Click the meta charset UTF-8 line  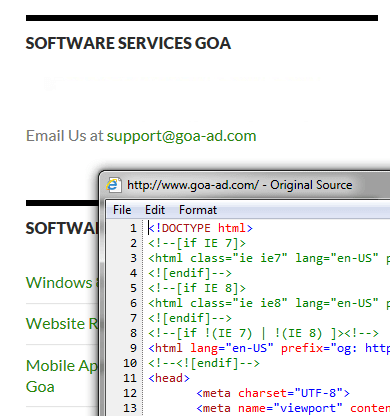click(273, 393)
